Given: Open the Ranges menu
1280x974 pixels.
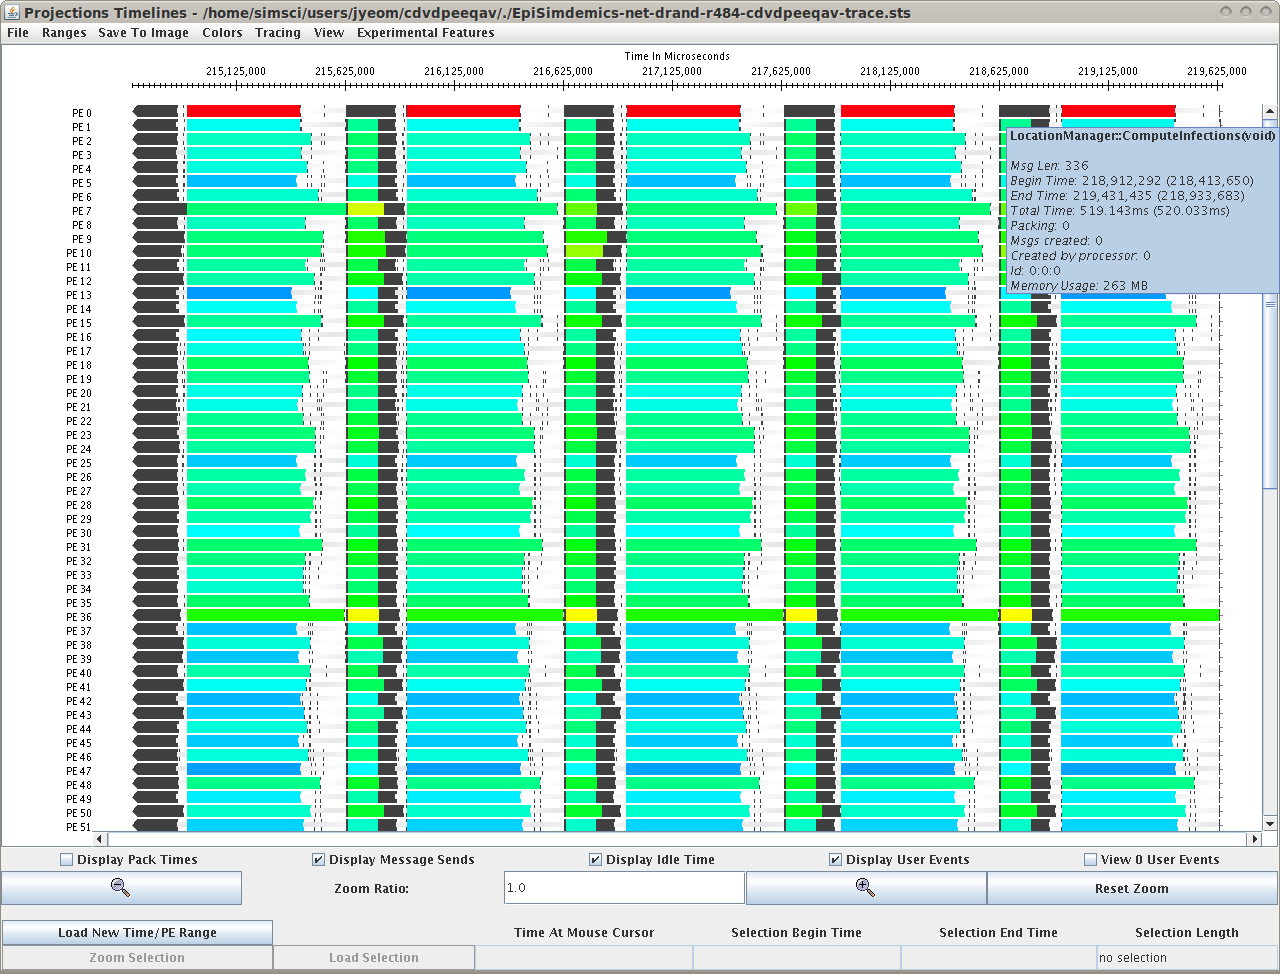Looking at the screenshot, I should (x=64, y=33).
